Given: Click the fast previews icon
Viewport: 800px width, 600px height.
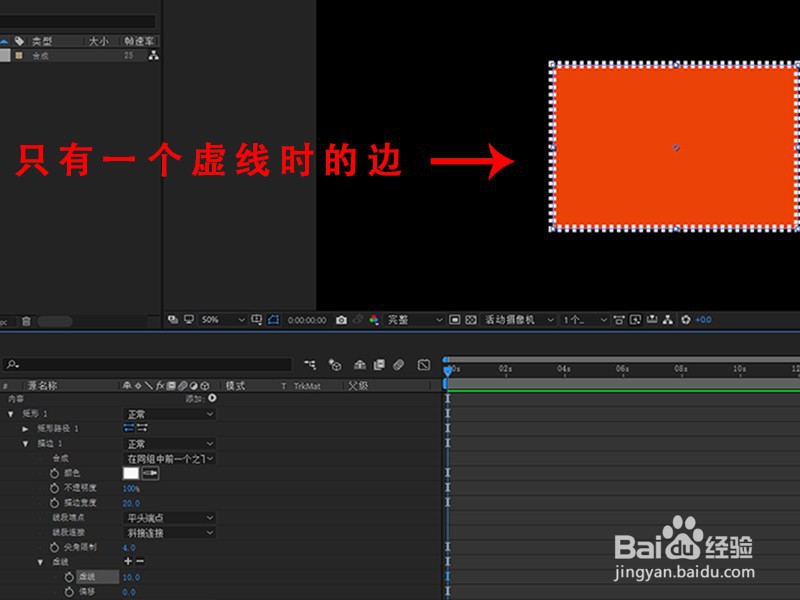Looking at the screenshot, I should point(635,320).
